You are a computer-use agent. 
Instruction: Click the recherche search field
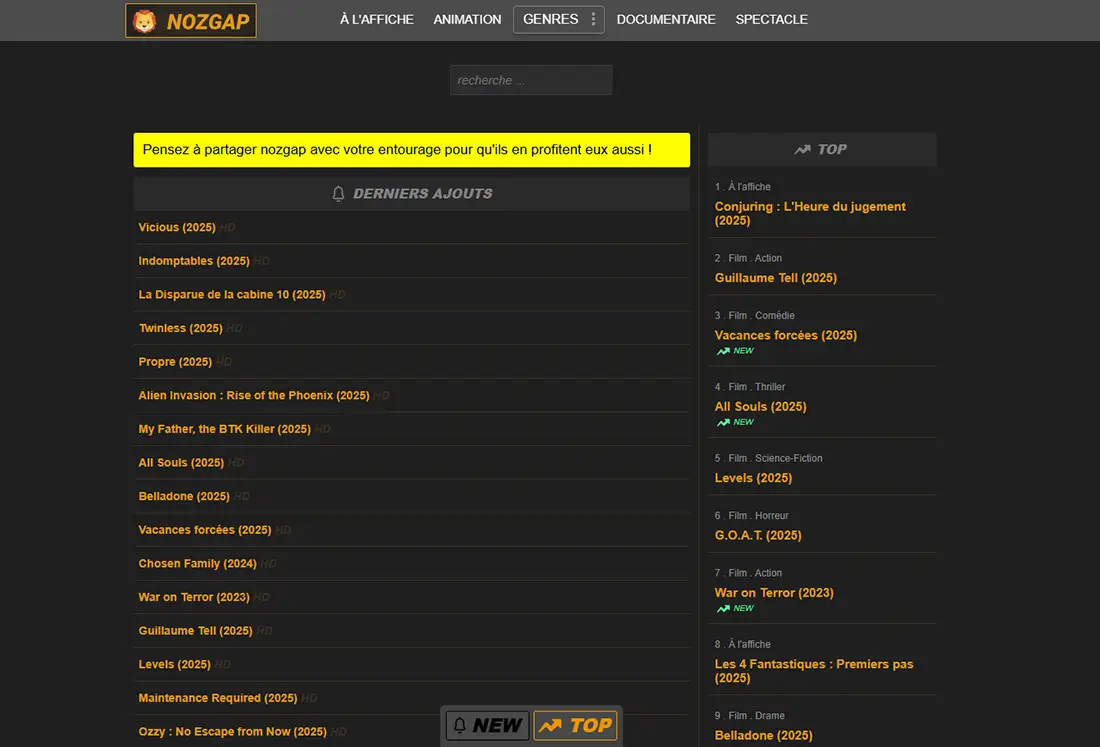coord(531,80)
